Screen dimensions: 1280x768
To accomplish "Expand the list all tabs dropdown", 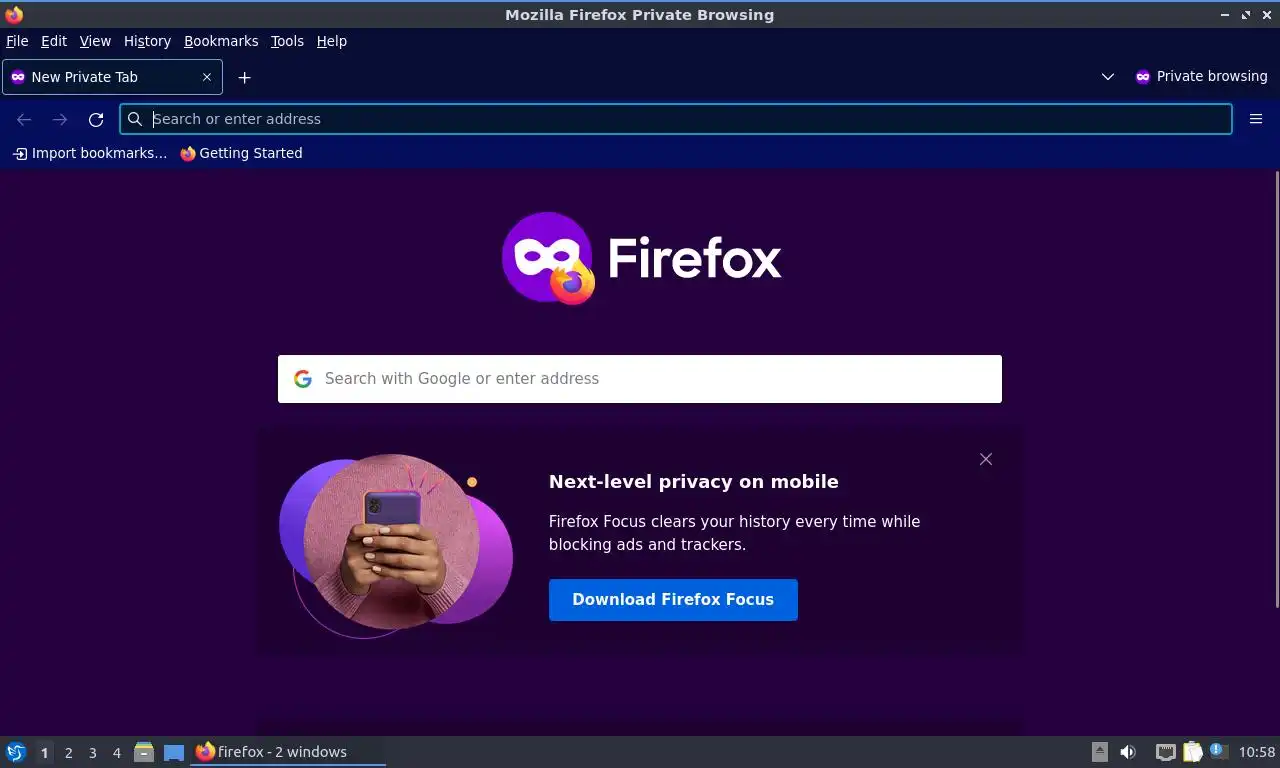I will coord(1107,77).
